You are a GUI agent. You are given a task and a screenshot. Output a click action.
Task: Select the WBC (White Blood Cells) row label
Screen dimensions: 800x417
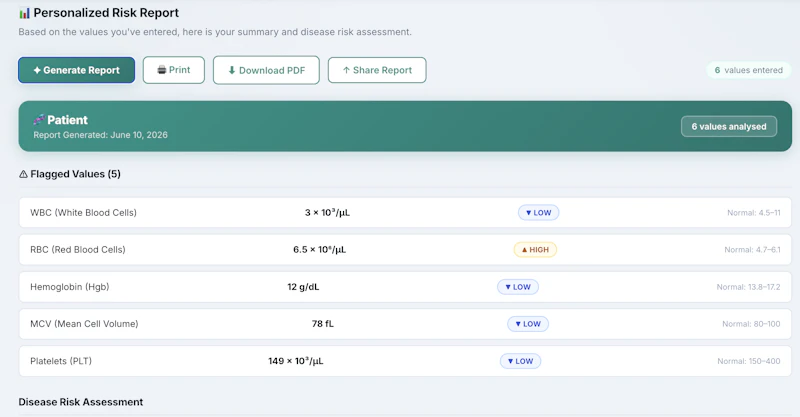point(83,213)
